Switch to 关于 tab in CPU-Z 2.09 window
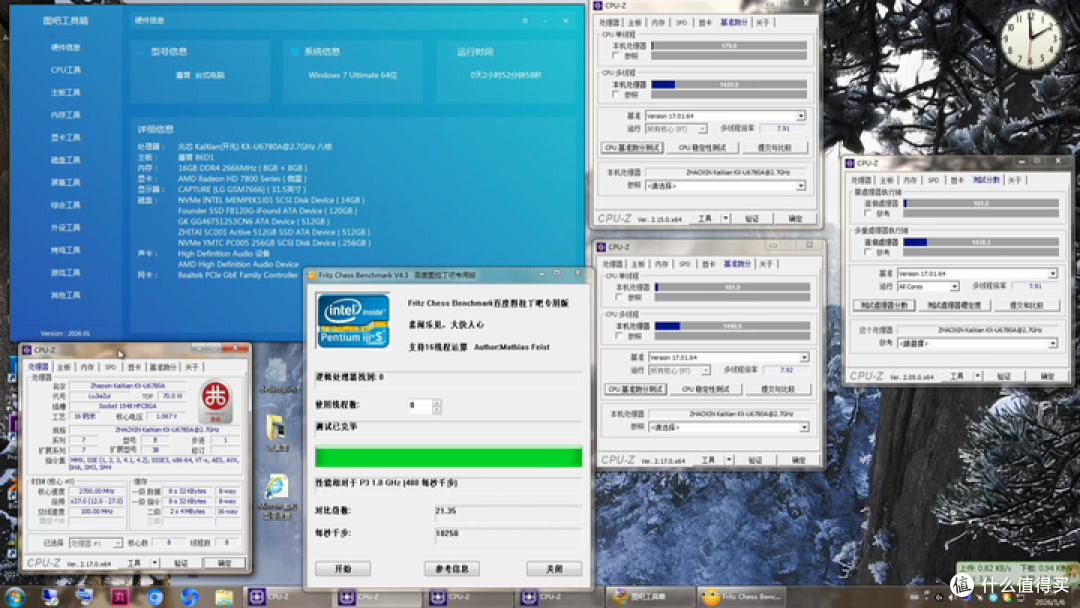The image size is (1080, 608). pos(1015,180)
